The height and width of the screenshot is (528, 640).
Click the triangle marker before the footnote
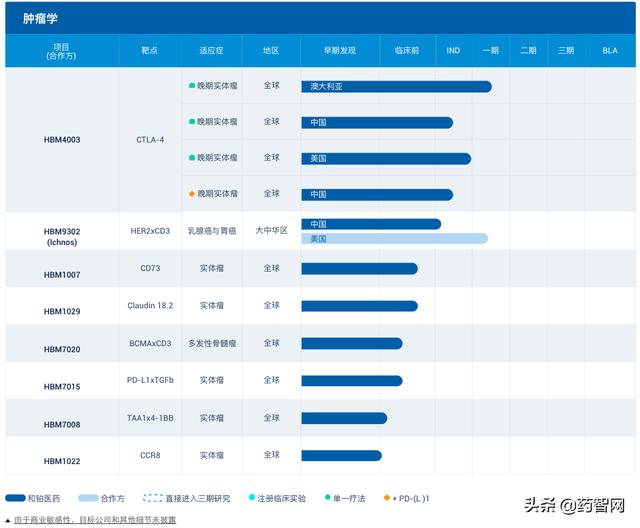[8, 520]
